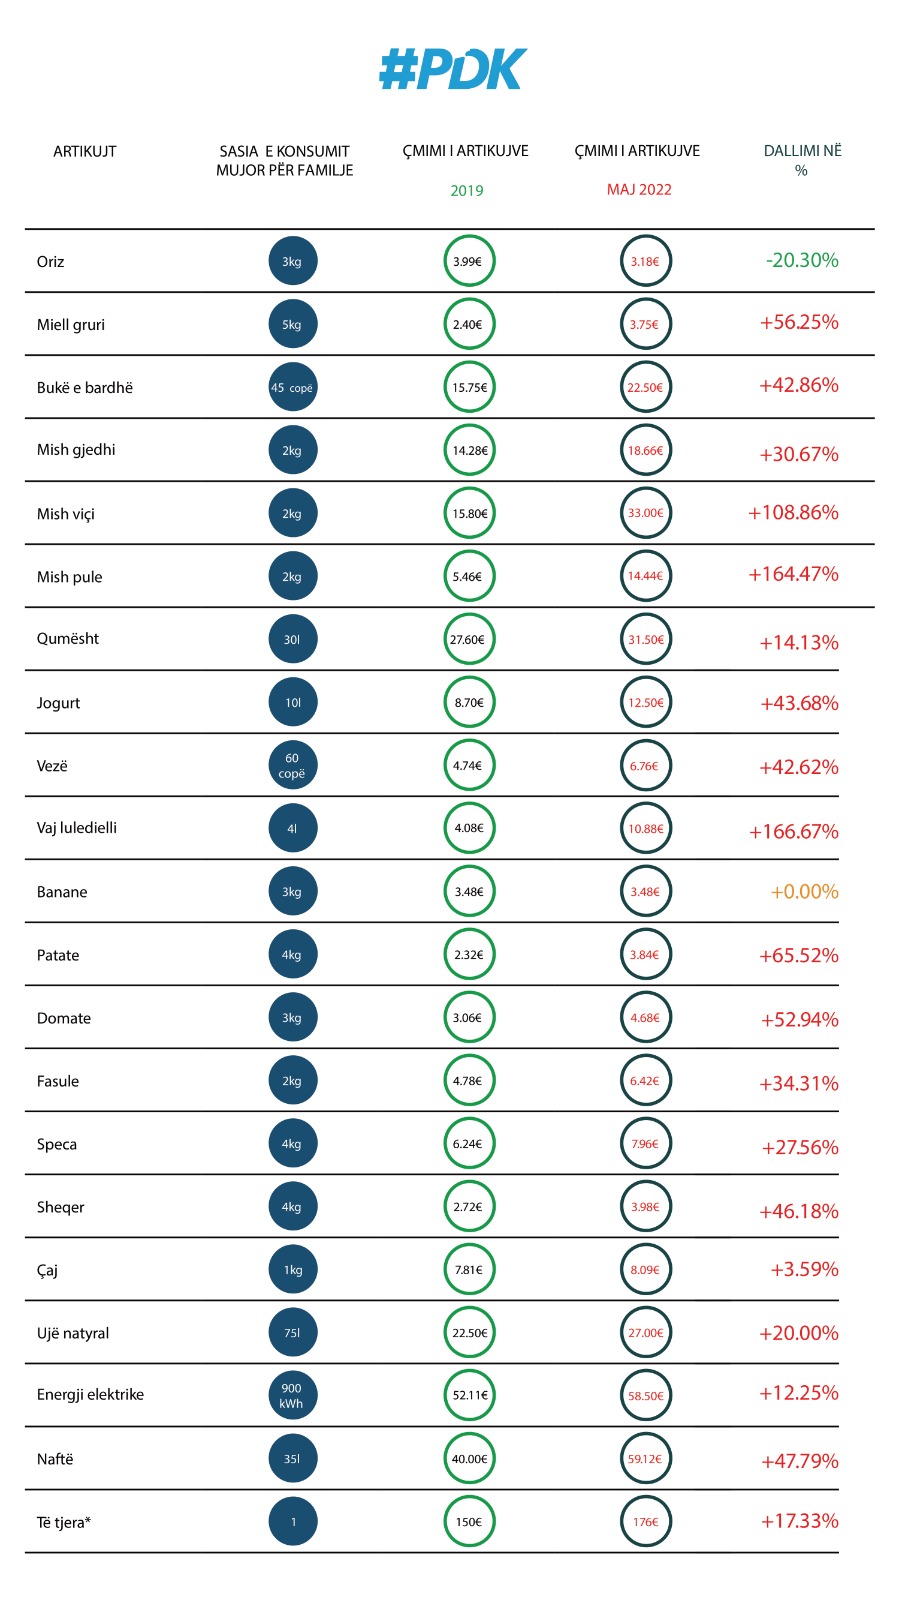Select the 10.88€ circle for Vaj luledielli
Image resolution: width=899 pixels, height=1600 pixels.
coord(645,829)
